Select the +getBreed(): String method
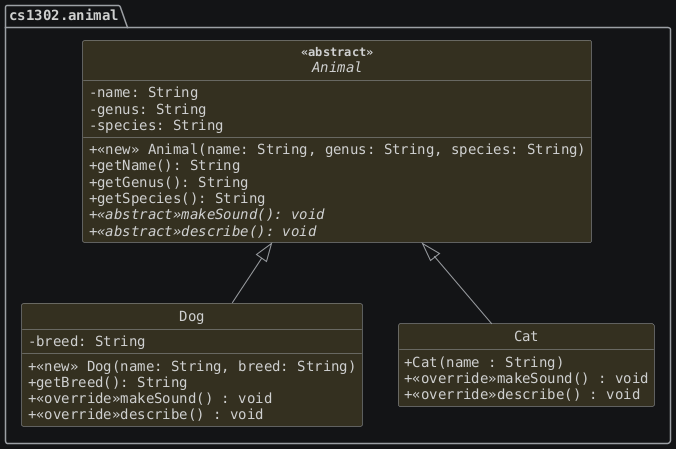Image resolution: width=676 pixels, height=449 pixels. [108, 383]
